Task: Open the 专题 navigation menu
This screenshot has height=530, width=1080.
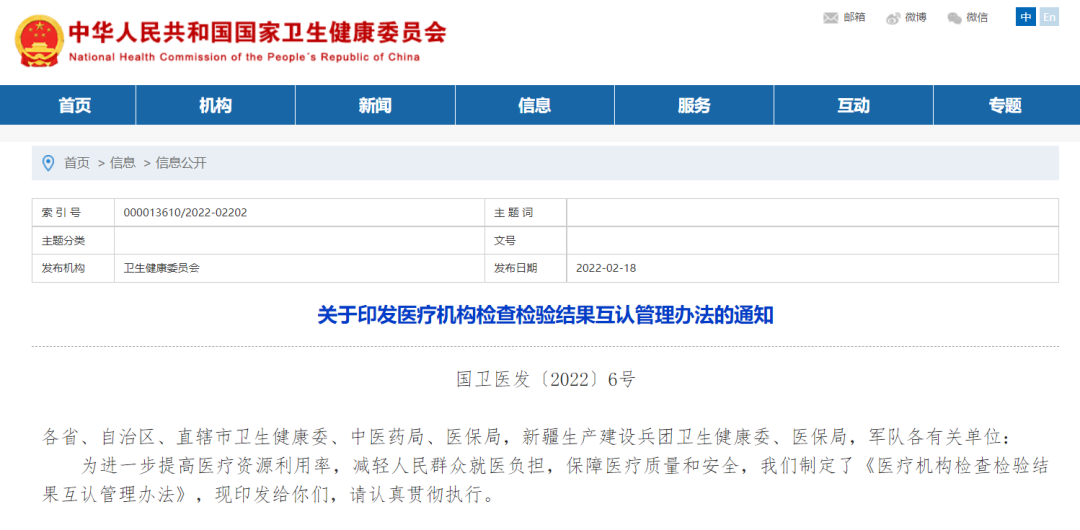Action: point(1006,105)
